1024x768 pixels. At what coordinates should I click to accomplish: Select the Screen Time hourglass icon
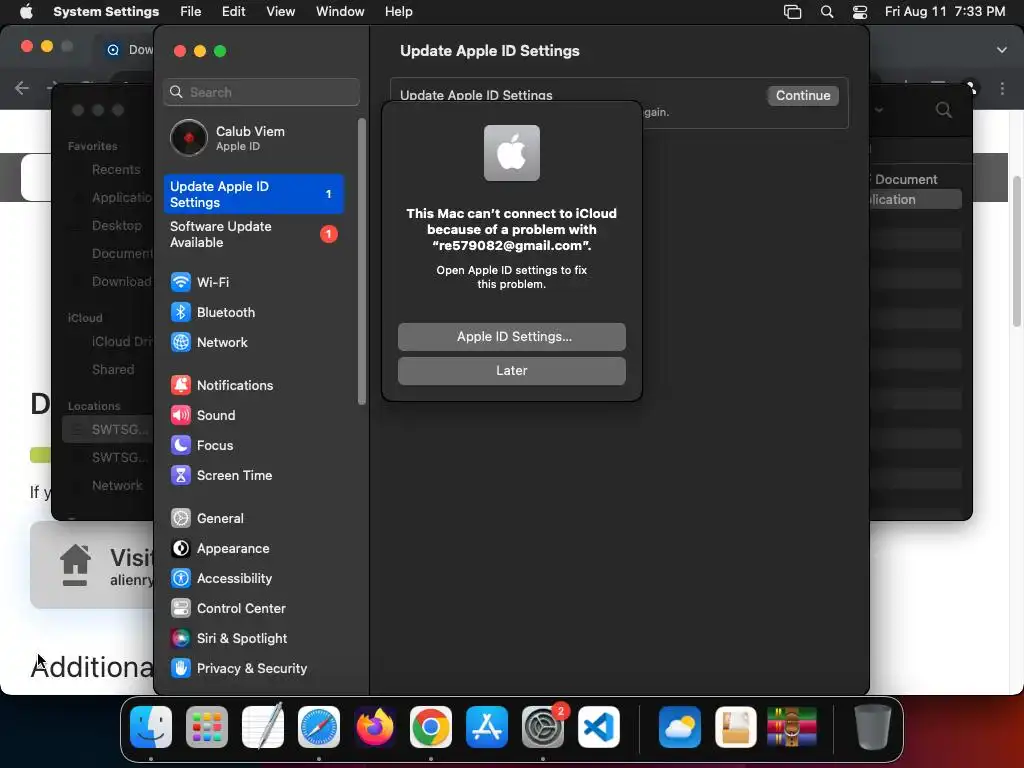[181, 475]
